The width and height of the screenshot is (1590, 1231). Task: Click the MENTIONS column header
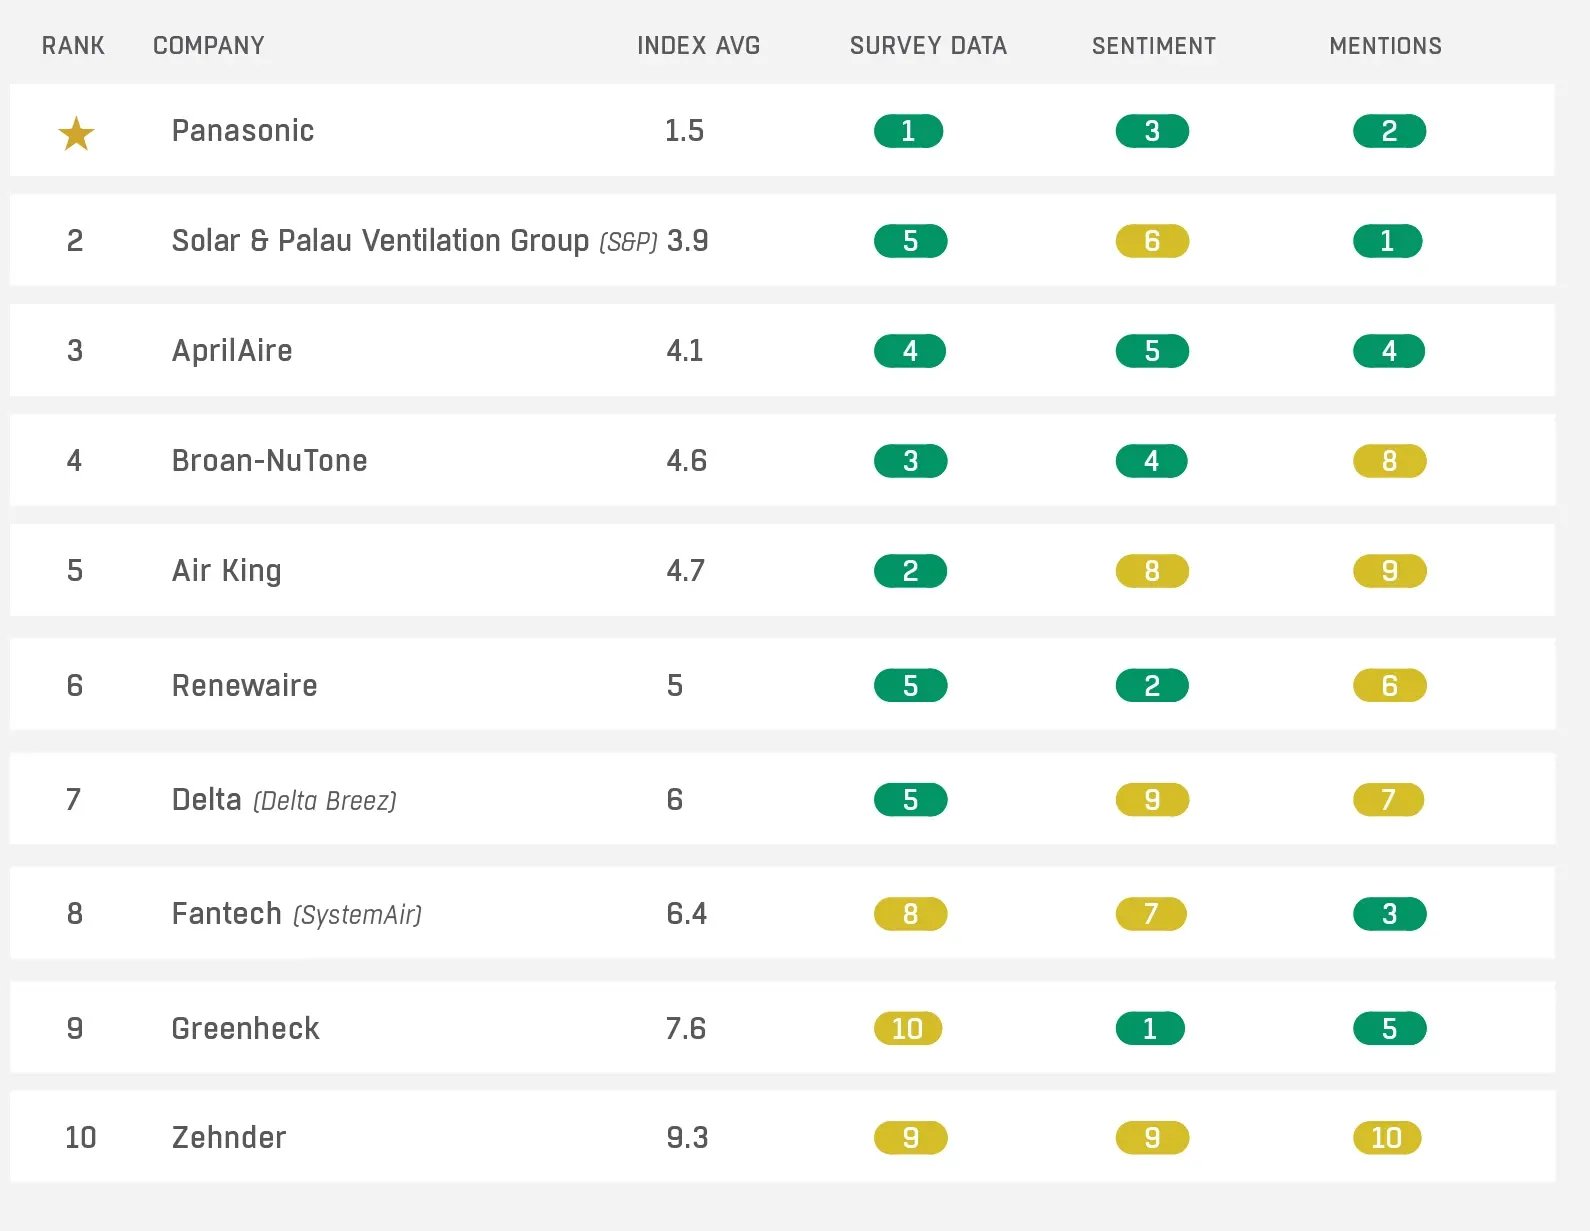tap(1385, 46)
